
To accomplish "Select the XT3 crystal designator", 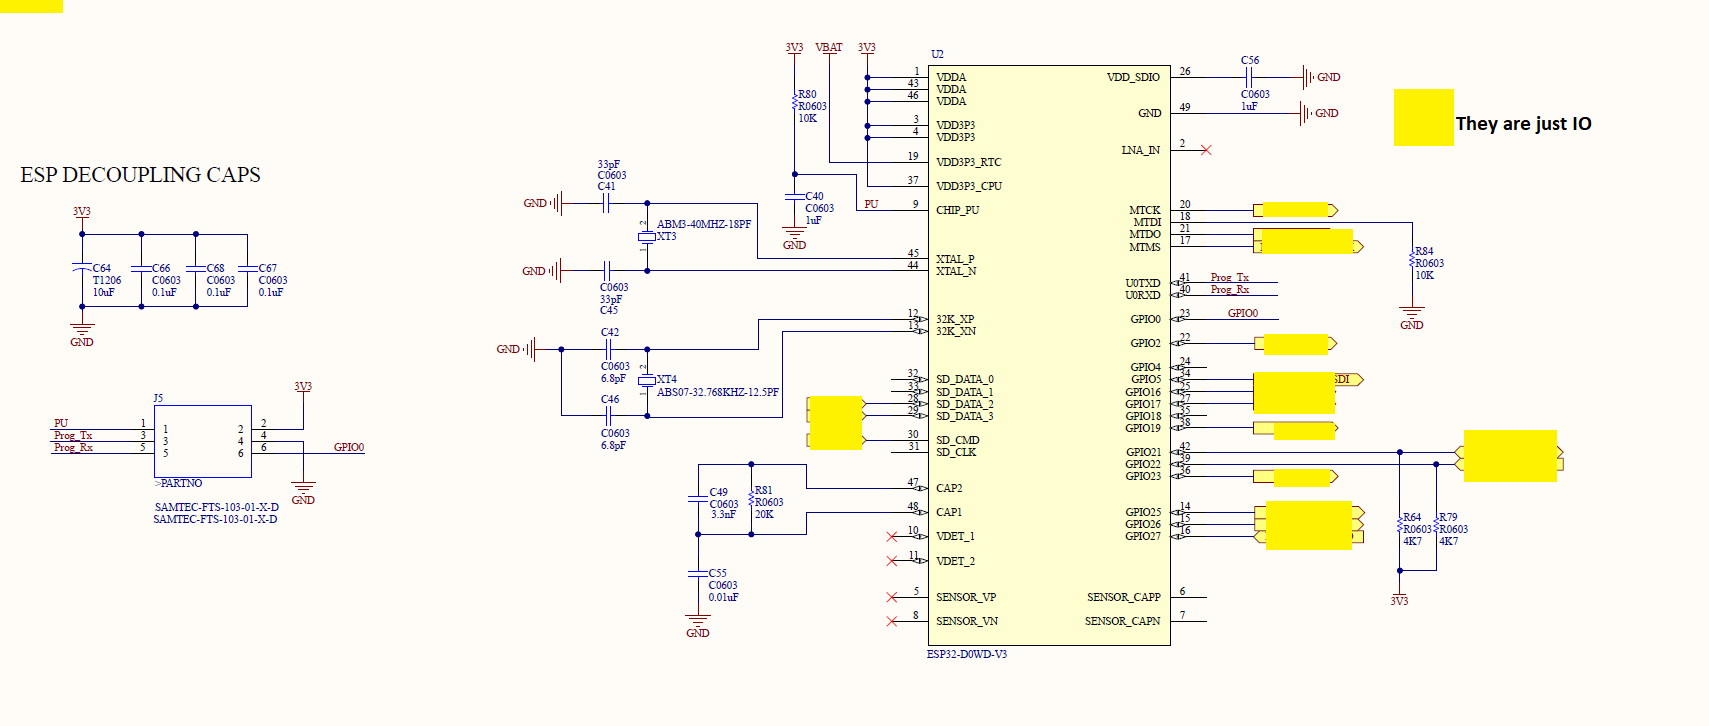I will pyautogui.click(x=666, y=236).
